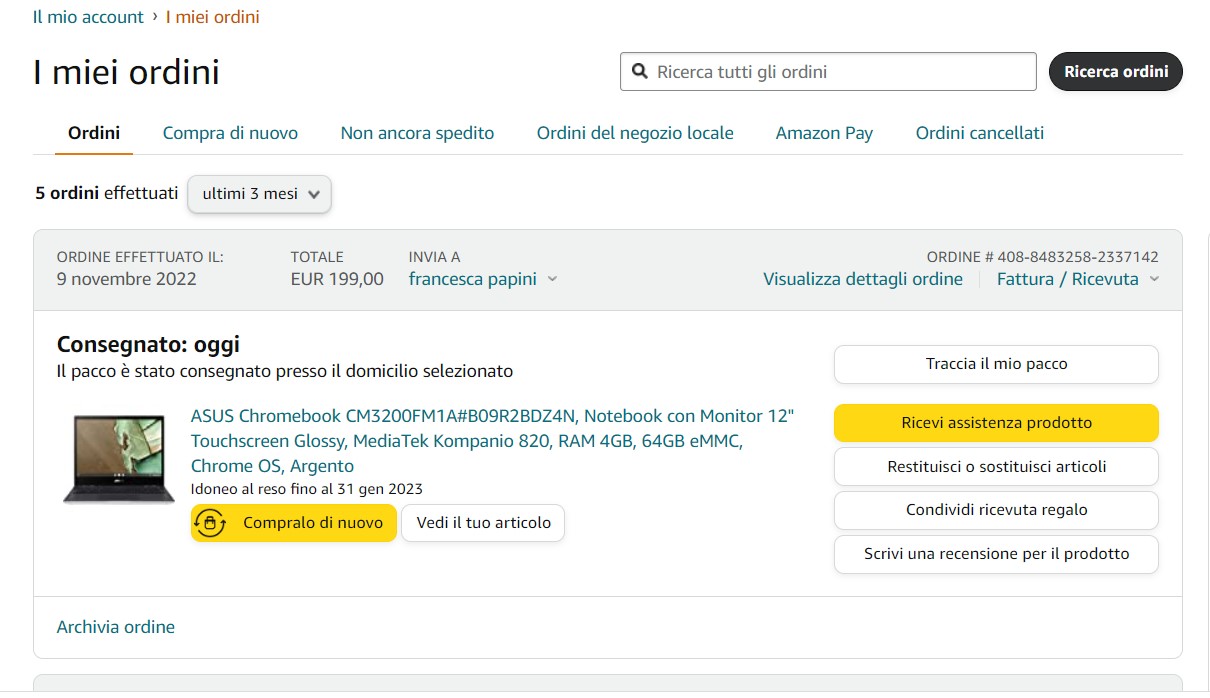Click Scrivi una recensione per il prodotto
Screen dimensions: 1210x698
(x=996, y=554)
